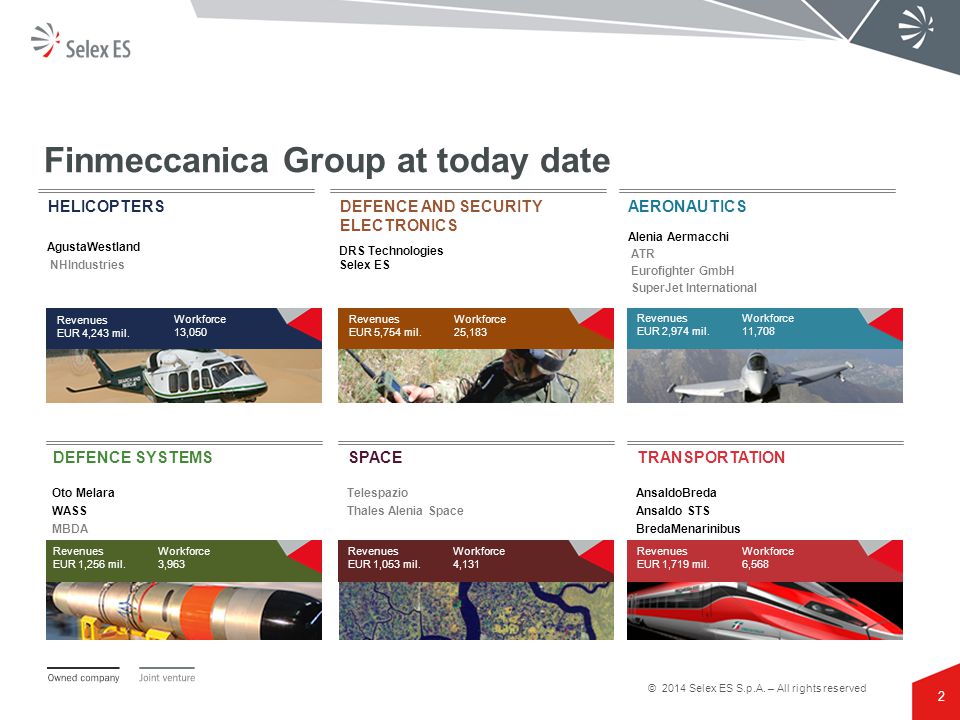Click the Oto Melara company name
Screen dimensions: 960x720
tap(83, 493)
